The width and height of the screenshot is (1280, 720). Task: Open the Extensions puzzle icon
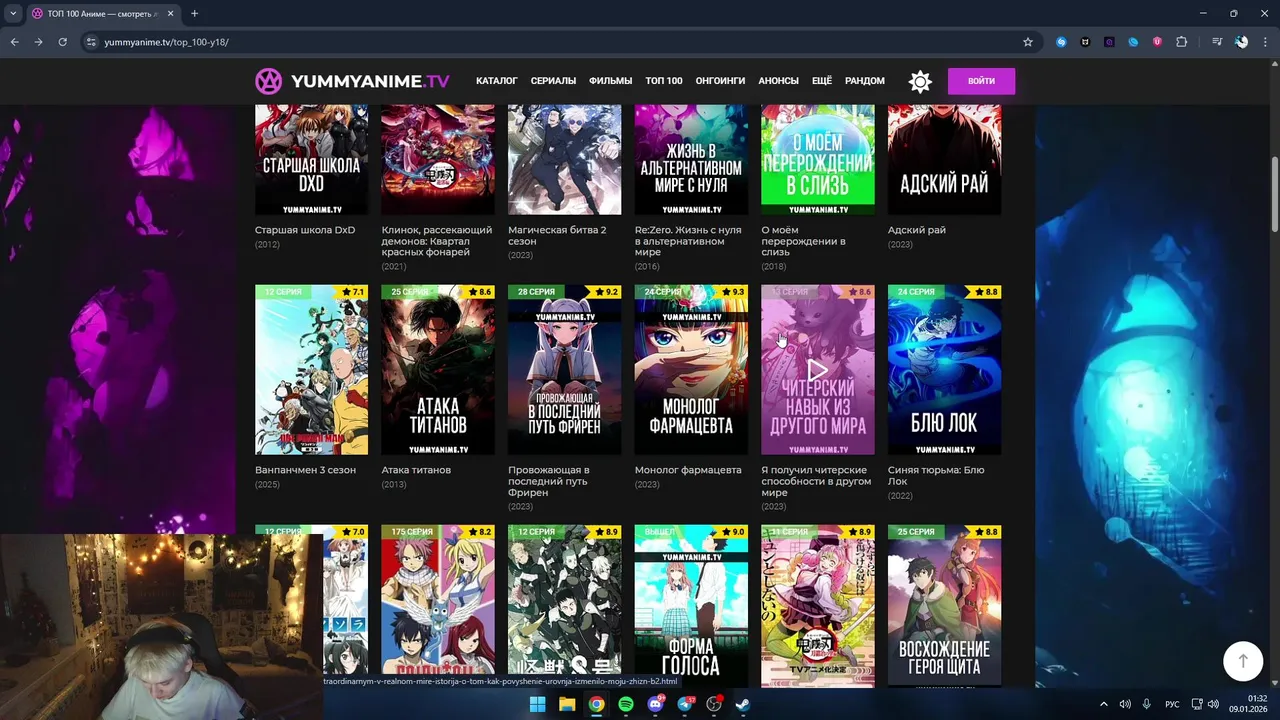(1182, 42)
